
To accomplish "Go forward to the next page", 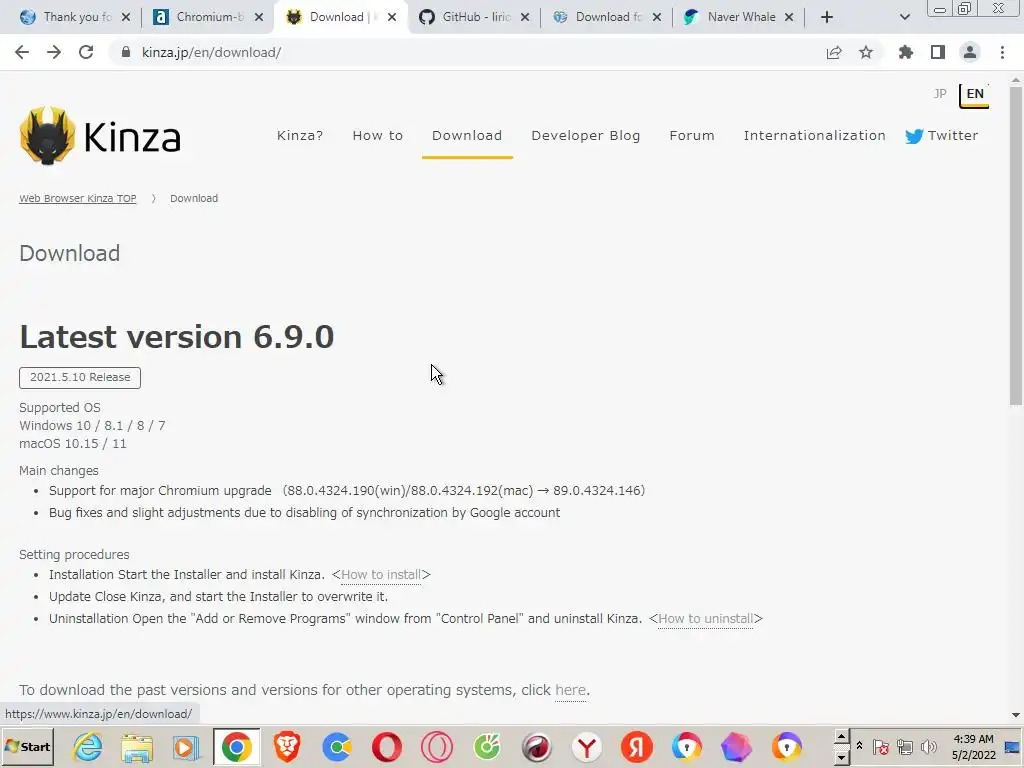I will 54,52.
